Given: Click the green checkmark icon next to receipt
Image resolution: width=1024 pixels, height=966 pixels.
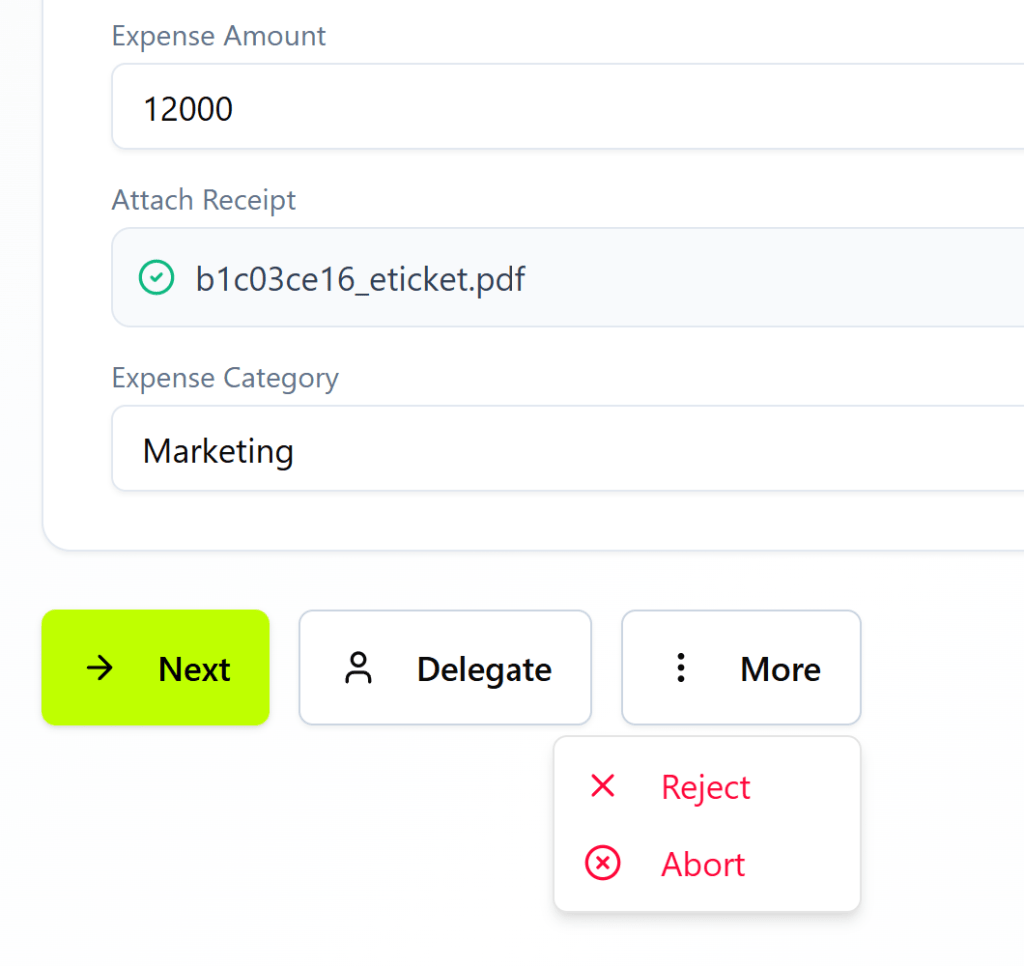Looking at the screenshot, I should pyautogui.click(x=155, y=278).
